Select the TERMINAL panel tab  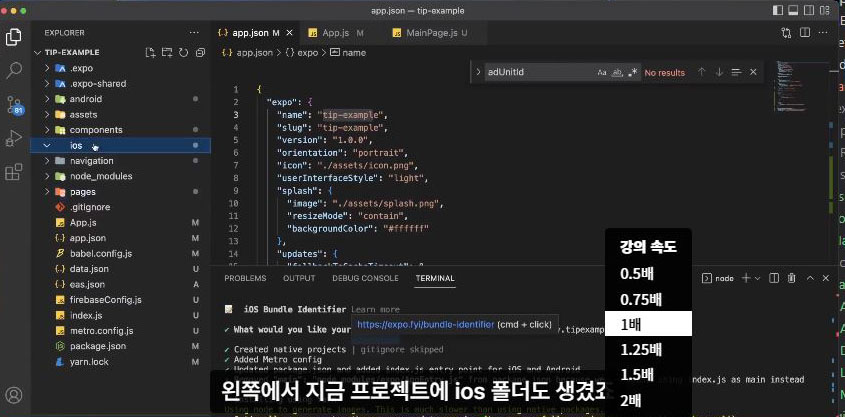pyautogui.click(x=435, y=278)
